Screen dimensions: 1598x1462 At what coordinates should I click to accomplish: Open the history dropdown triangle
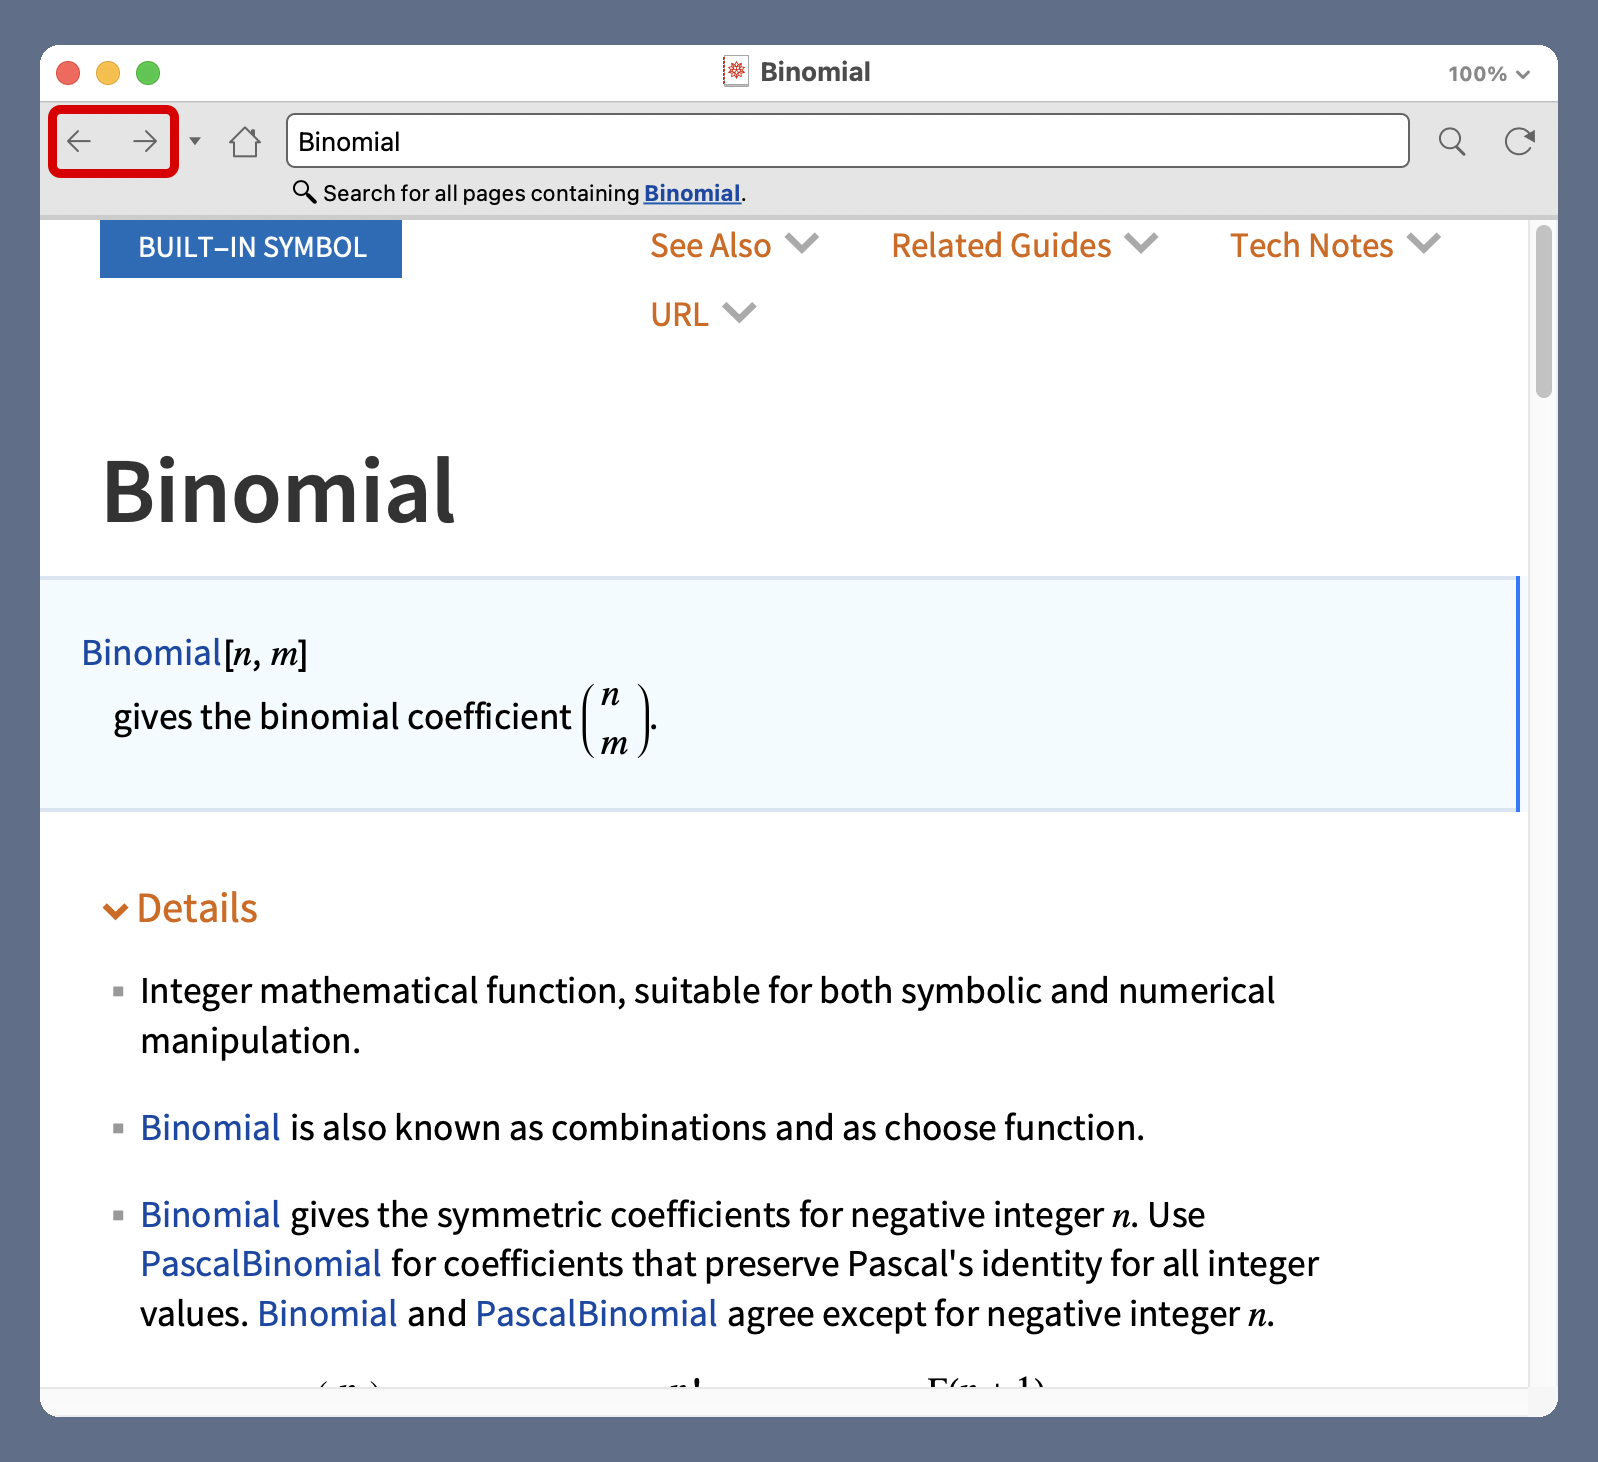click(x=195, y=141)
